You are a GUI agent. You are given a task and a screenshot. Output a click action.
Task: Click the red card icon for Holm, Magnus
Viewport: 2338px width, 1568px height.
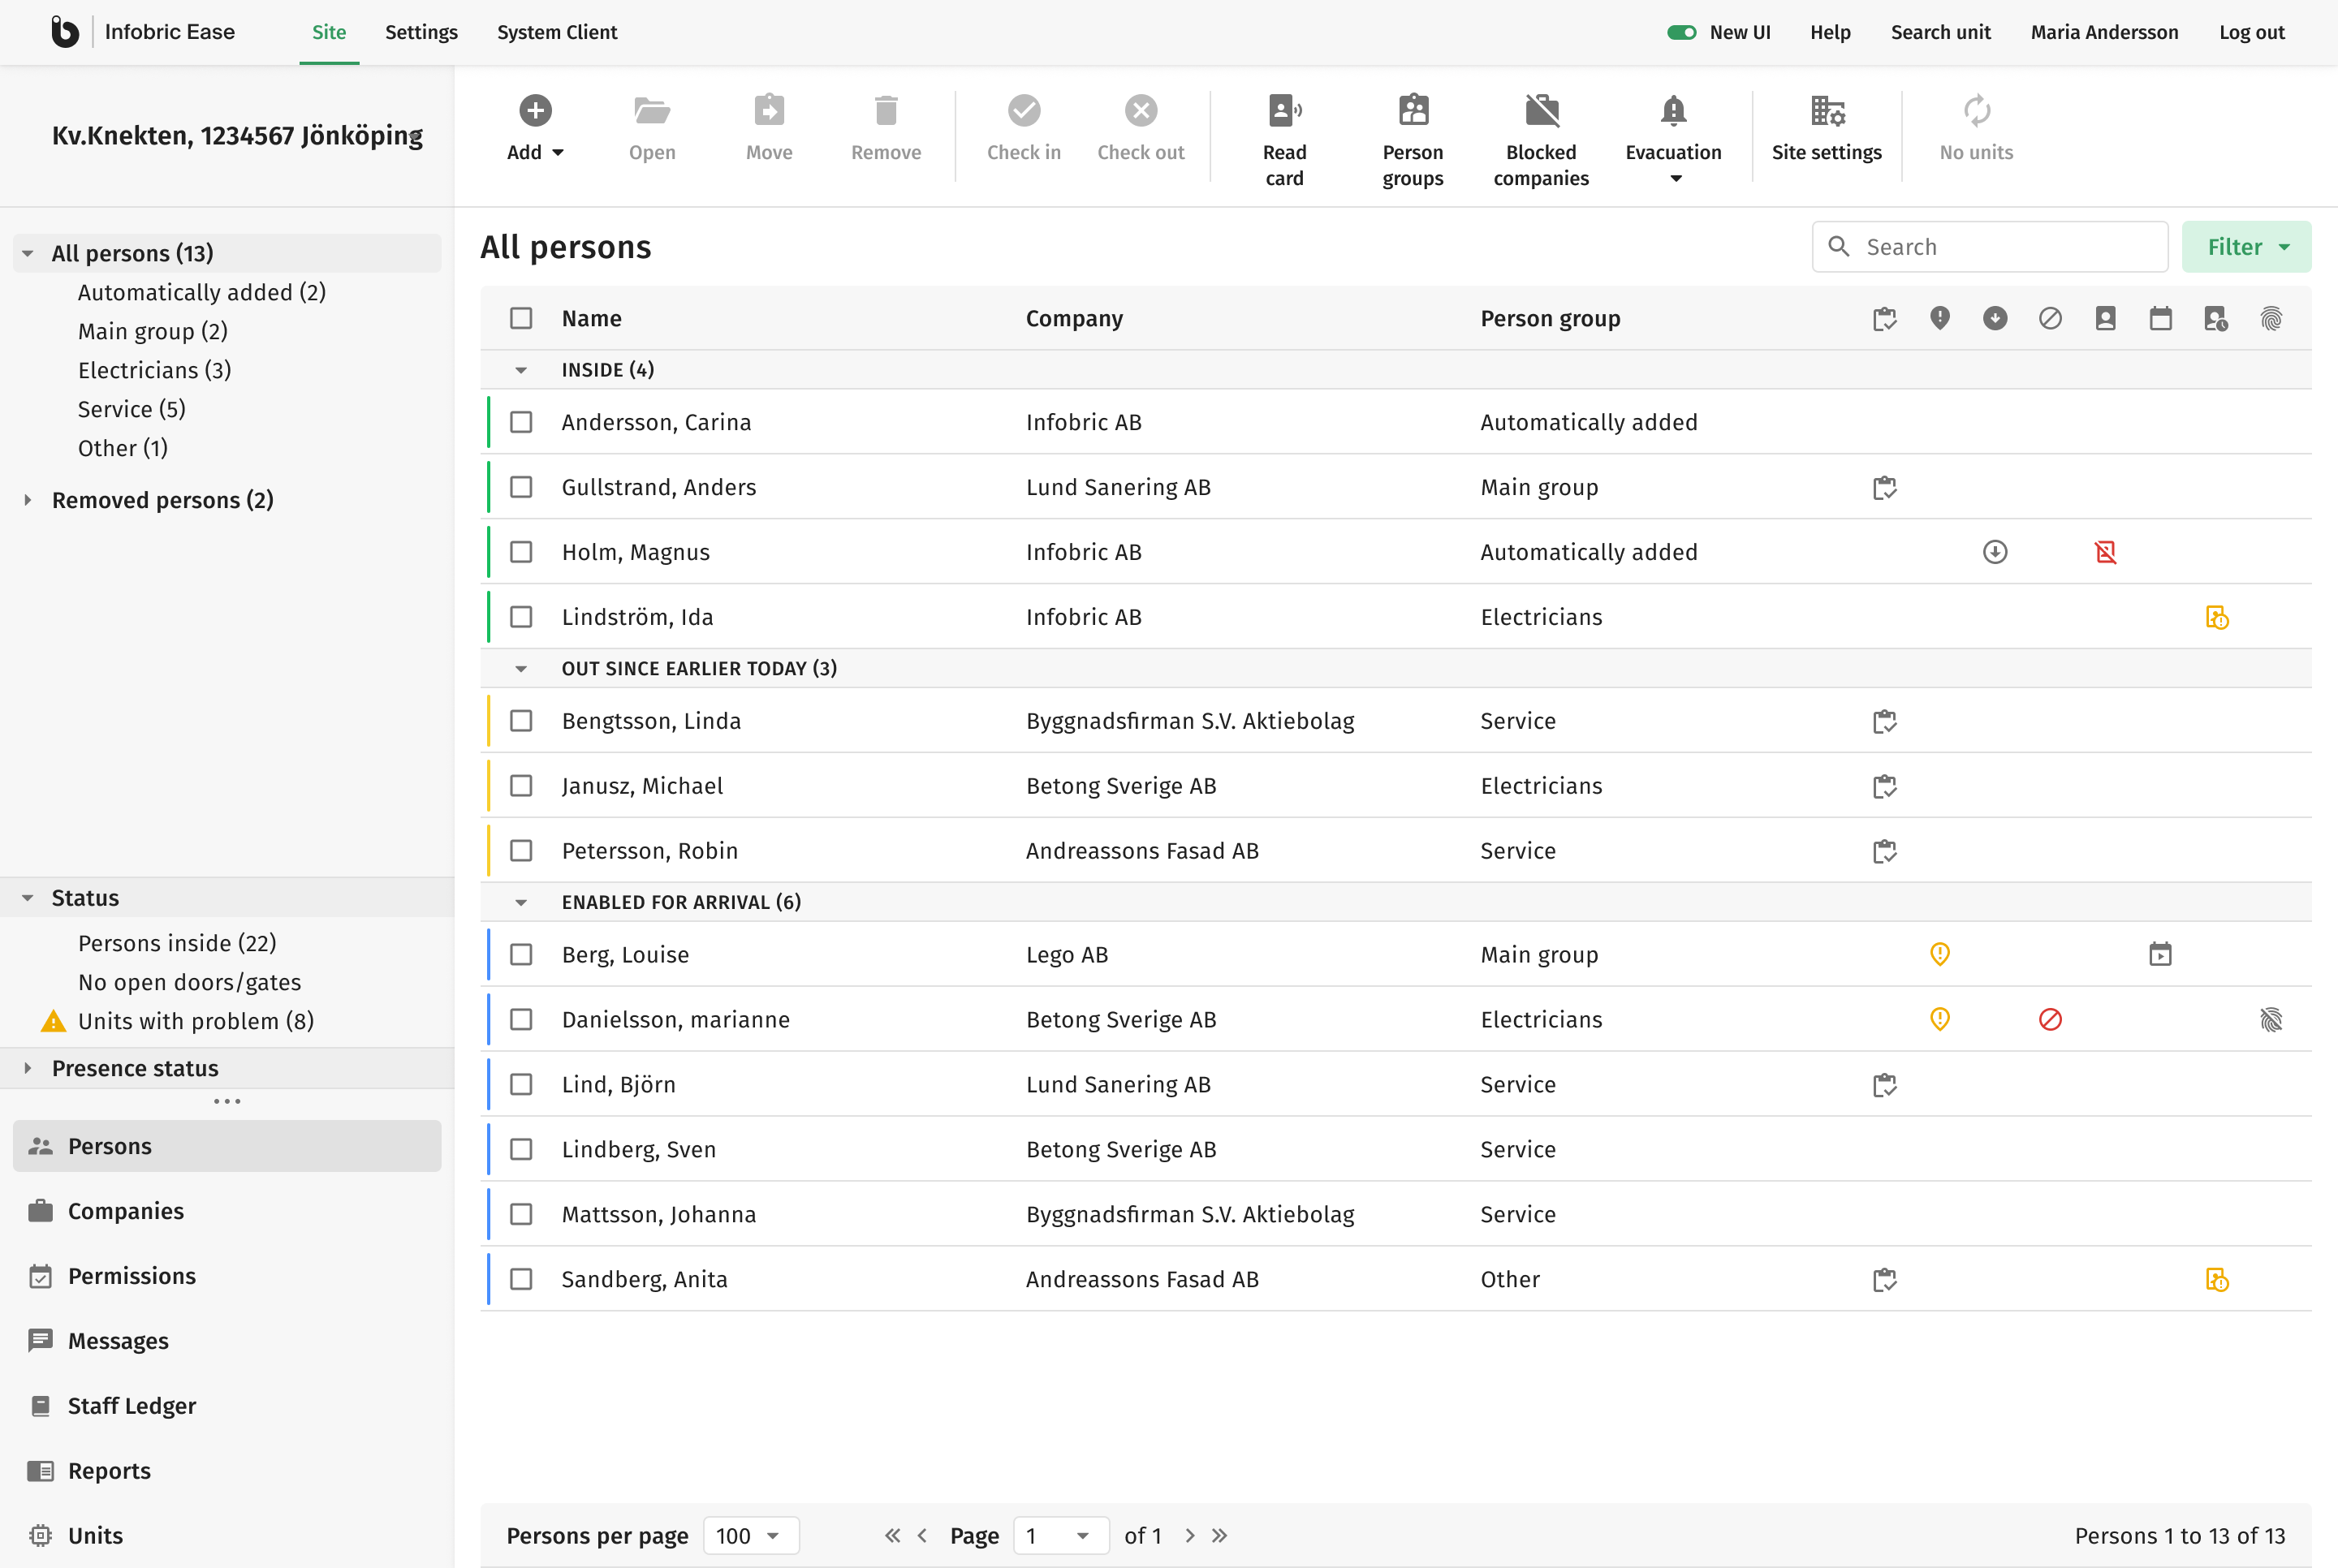2105,552
